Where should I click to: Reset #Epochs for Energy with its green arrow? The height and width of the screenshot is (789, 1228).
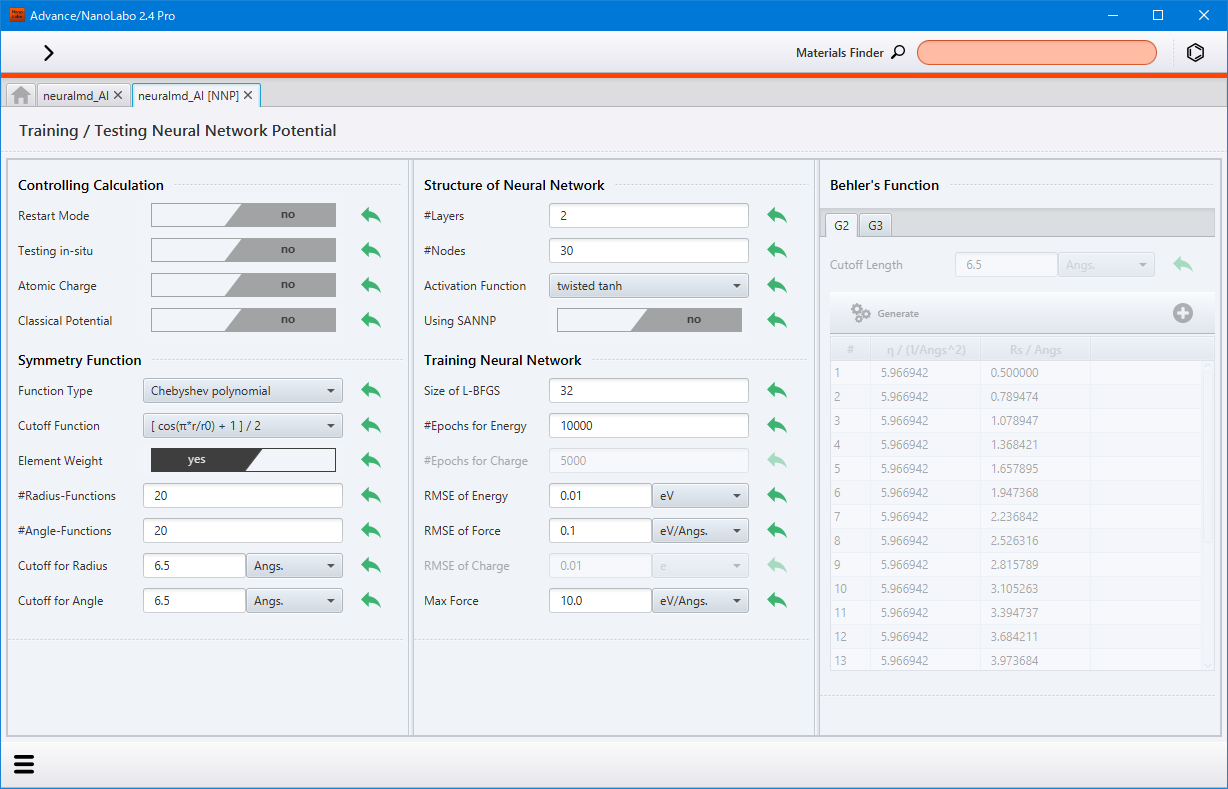[x=777, y=426]
